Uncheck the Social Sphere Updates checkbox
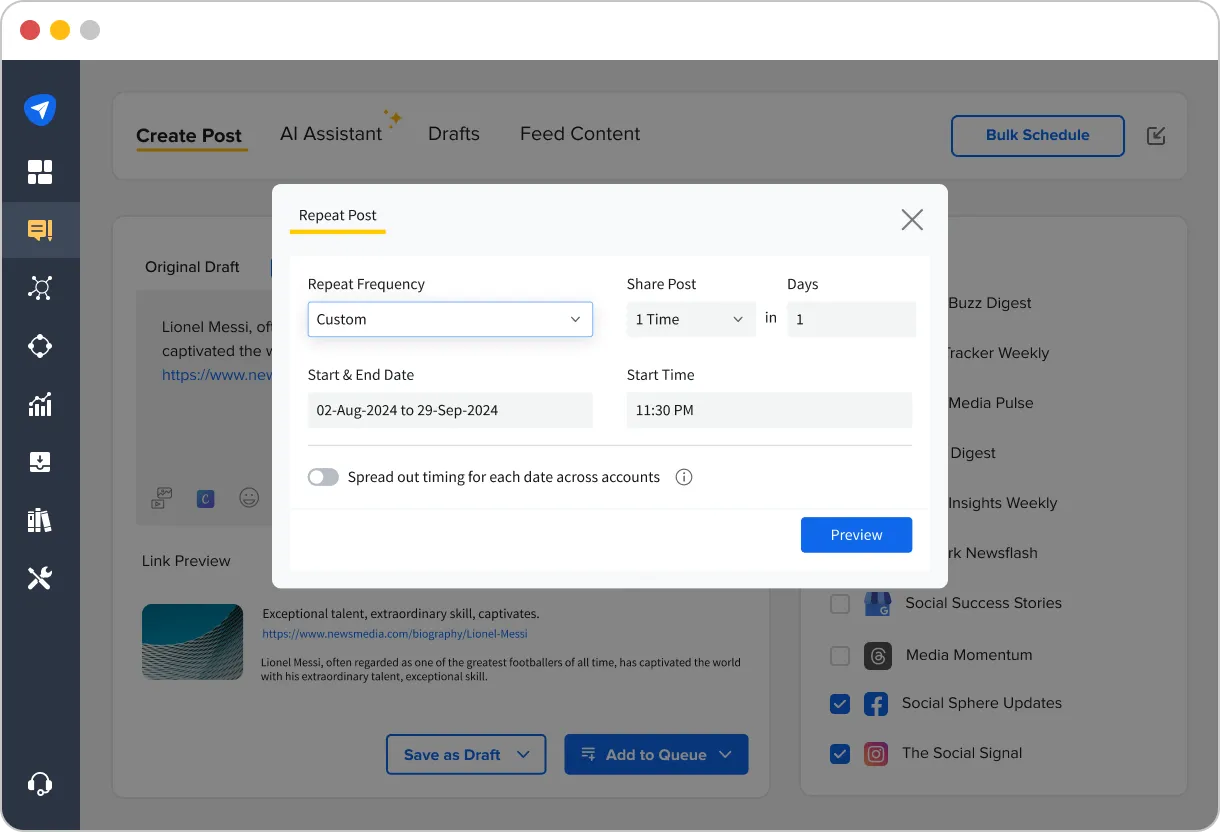The image size is (1220, 832). (x=840, y=704)
